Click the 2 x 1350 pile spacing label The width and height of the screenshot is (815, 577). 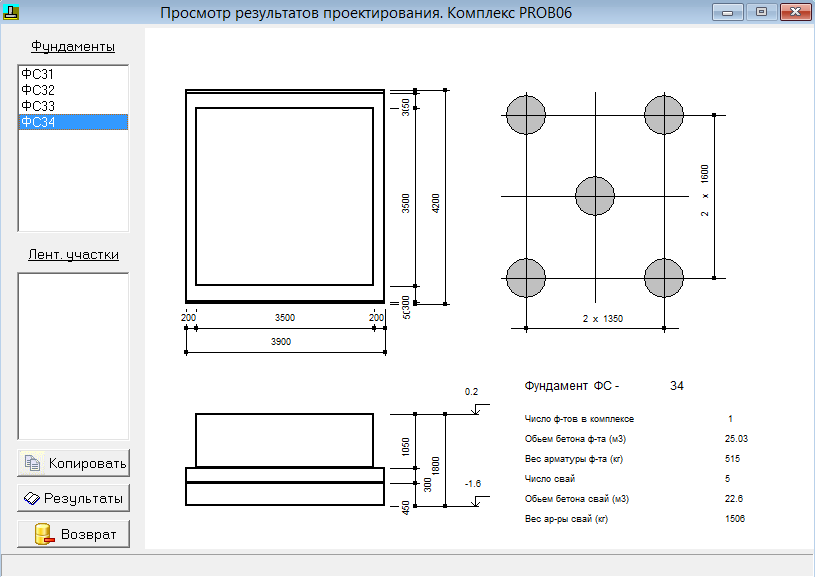pyautogui.click(x=602, y=319)
